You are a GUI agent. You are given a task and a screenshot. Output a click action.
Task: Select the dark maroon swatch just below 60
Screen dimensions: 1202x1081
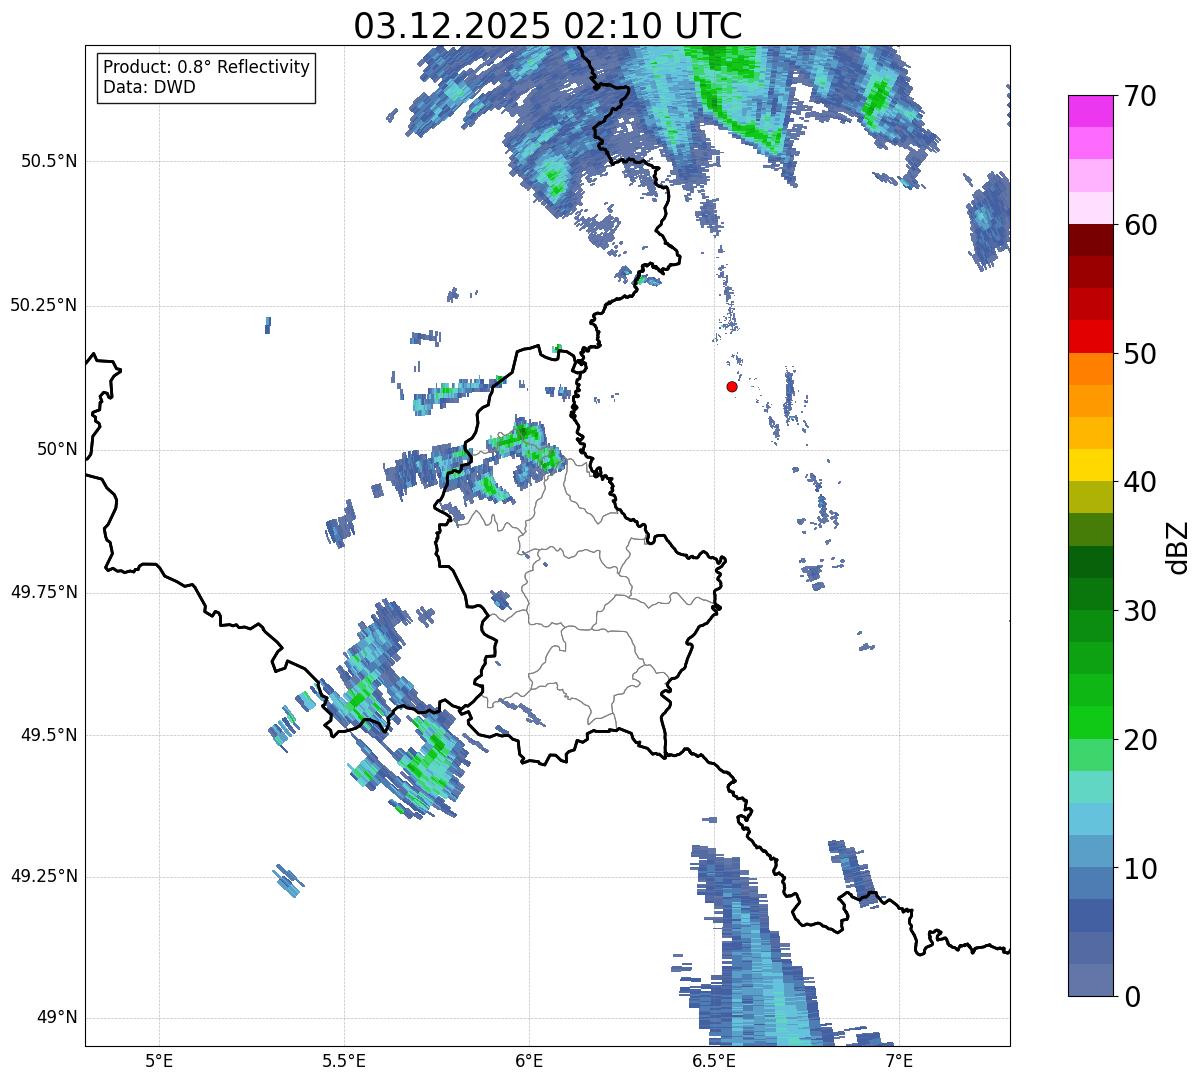pos(1091,240)
